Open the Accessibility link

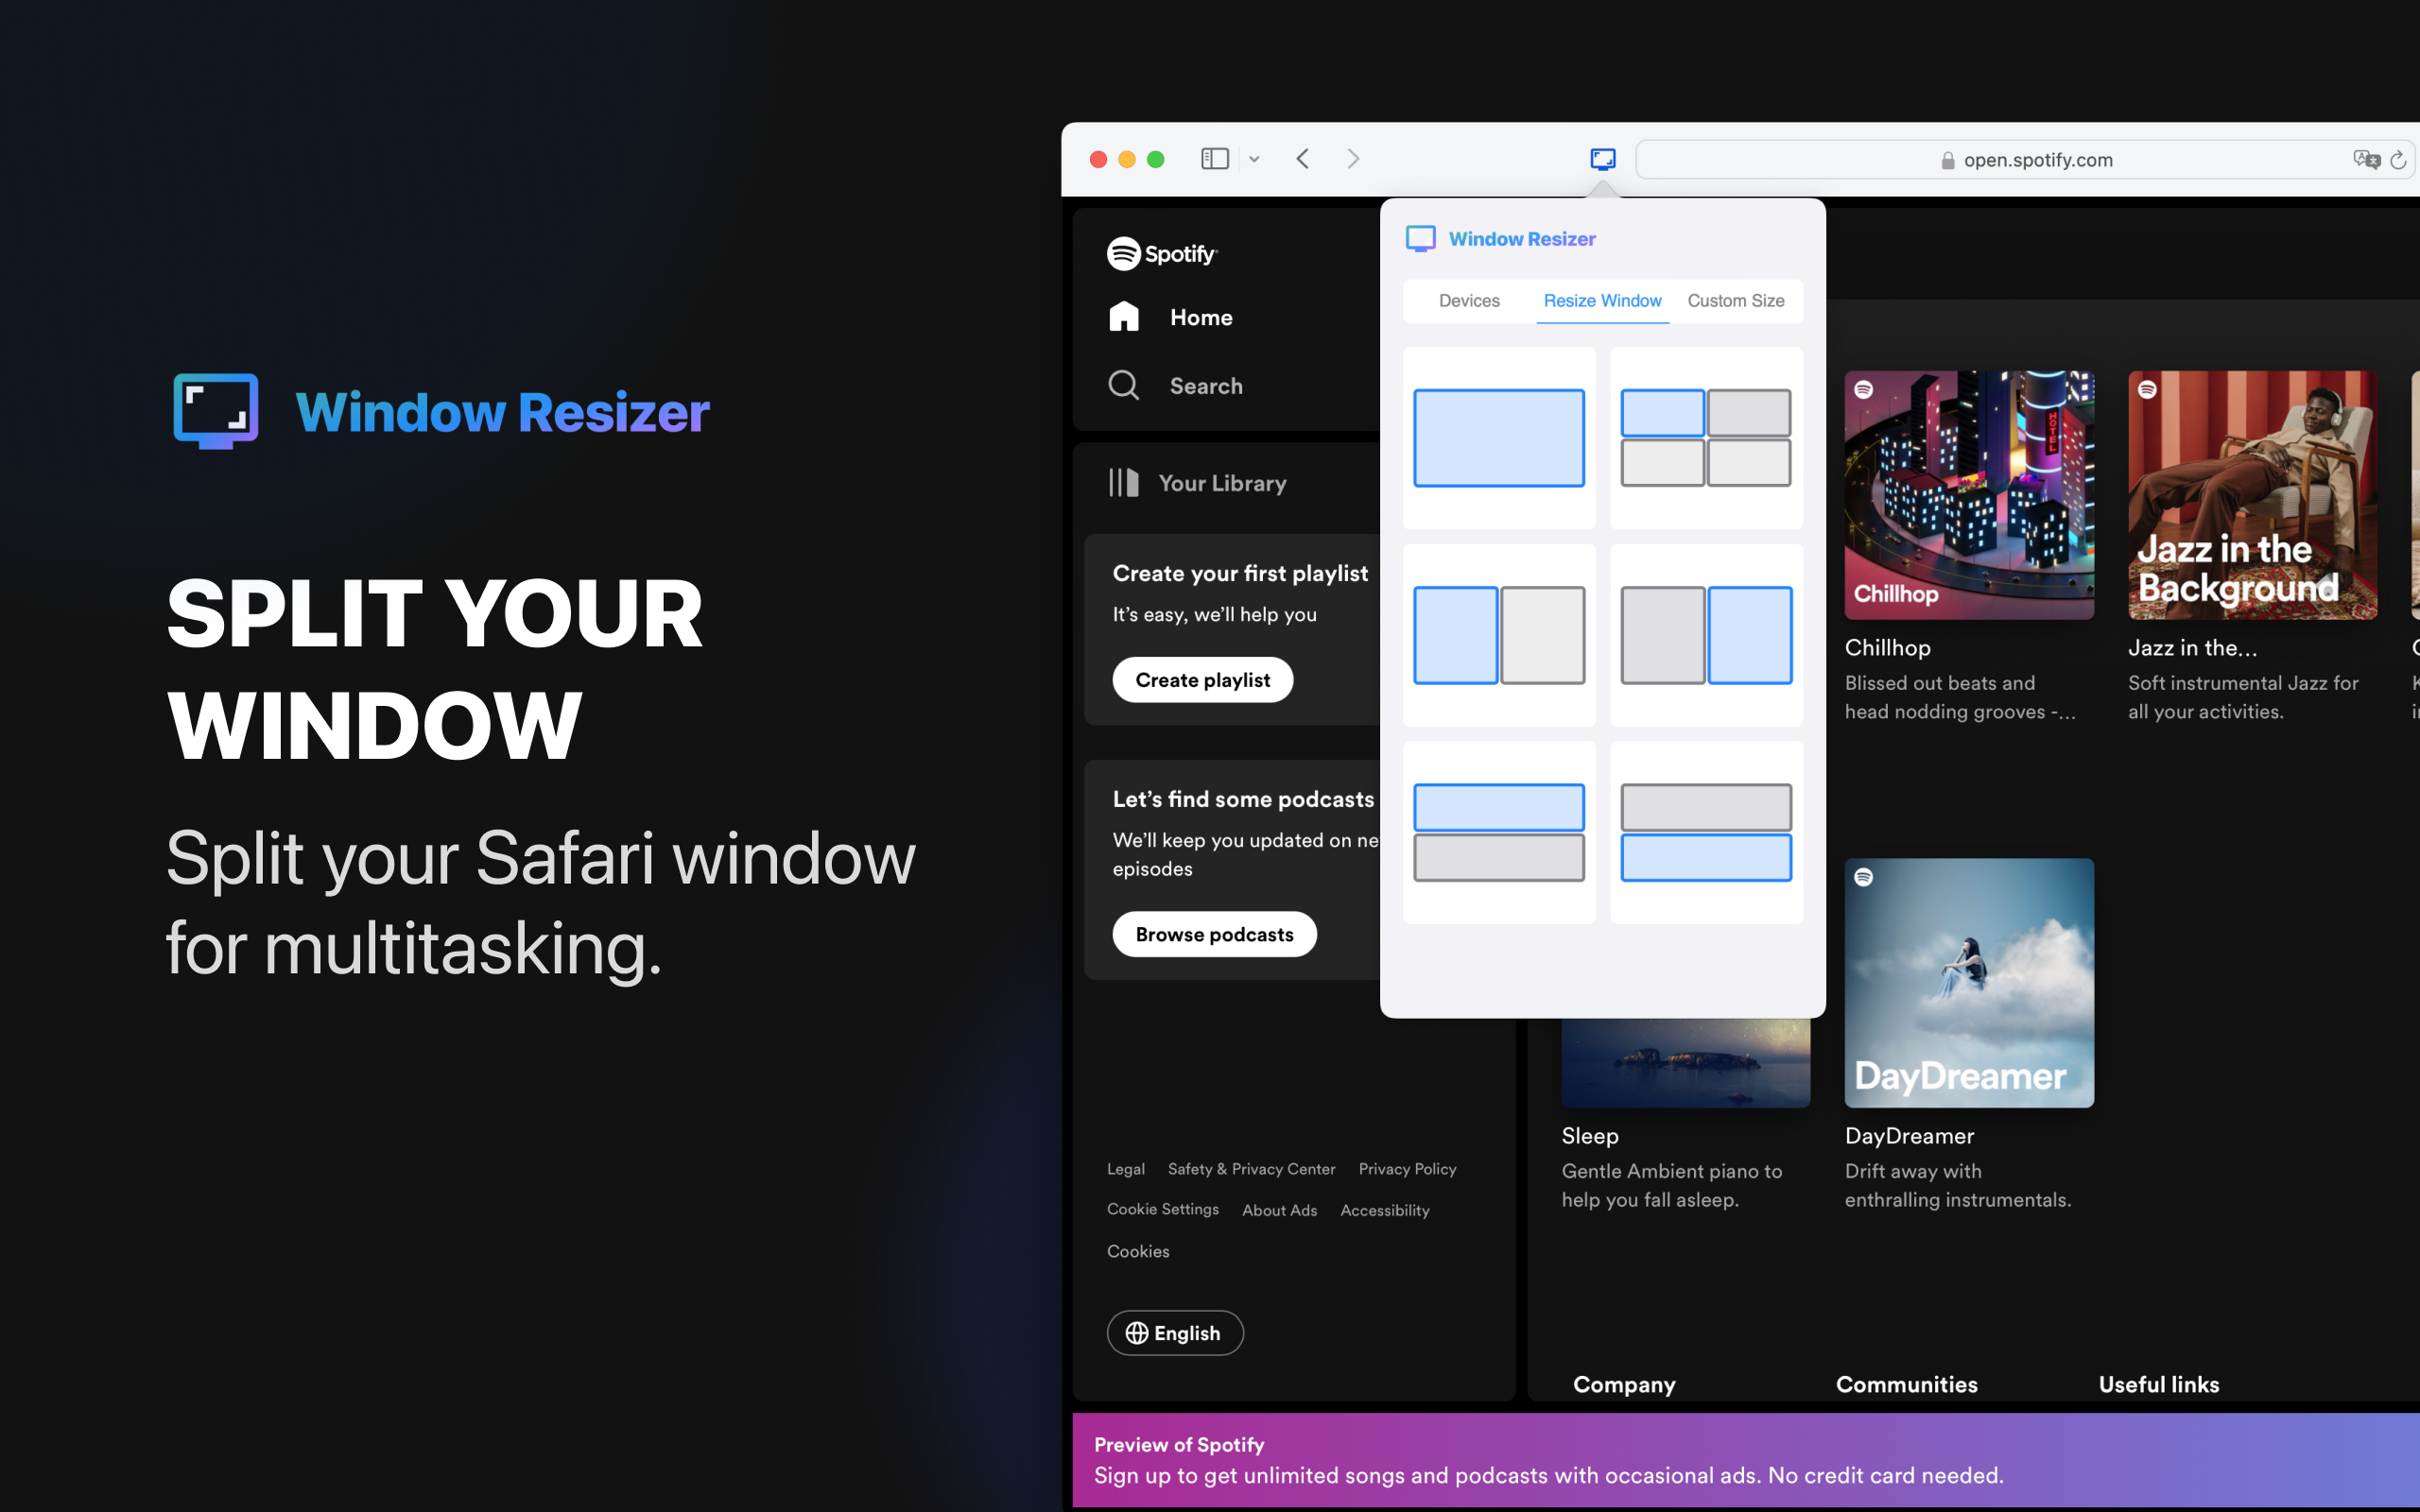[1384, 1210]
